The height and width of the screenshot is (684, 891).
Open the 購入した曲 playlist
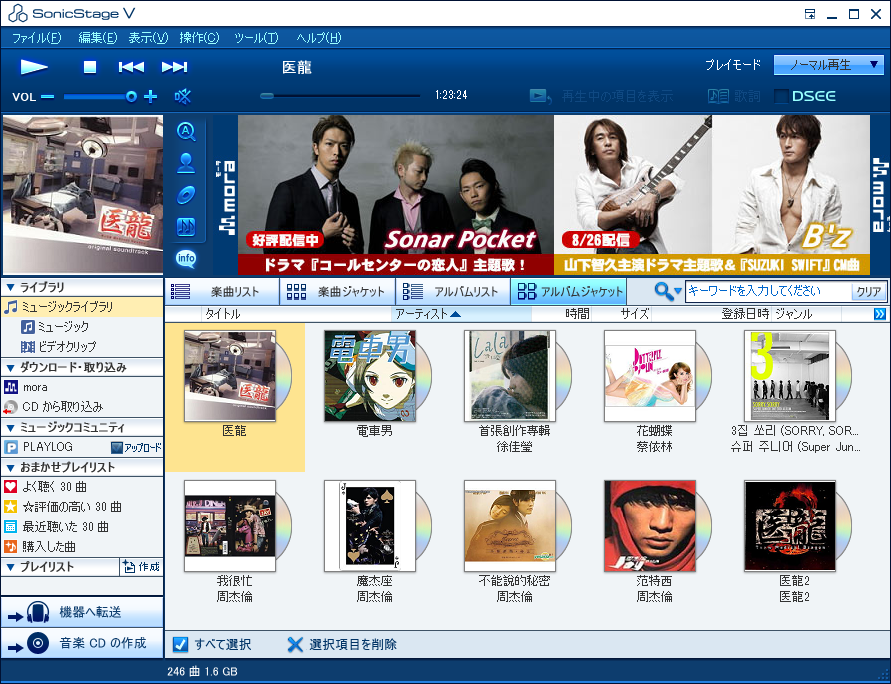coord(40,547)
